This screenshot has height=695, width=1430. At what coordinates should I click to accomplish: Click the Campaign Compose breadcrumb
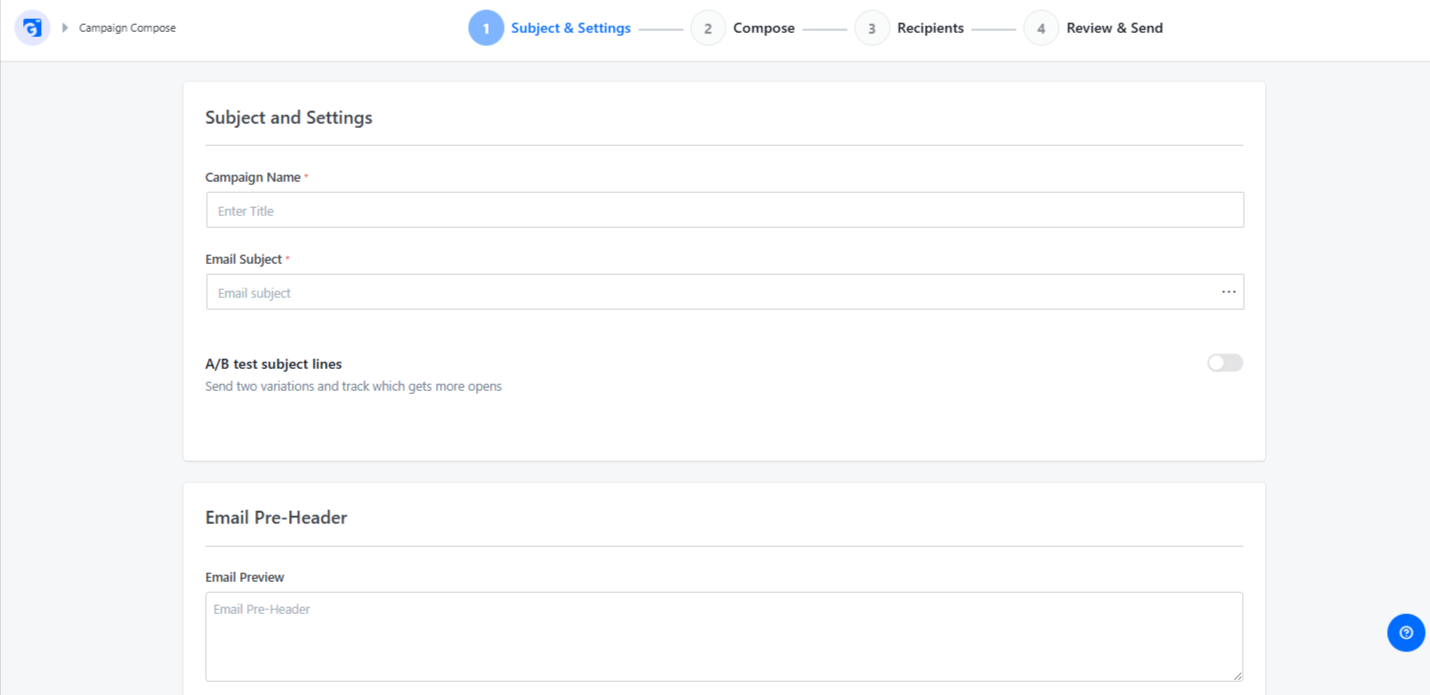127,28
